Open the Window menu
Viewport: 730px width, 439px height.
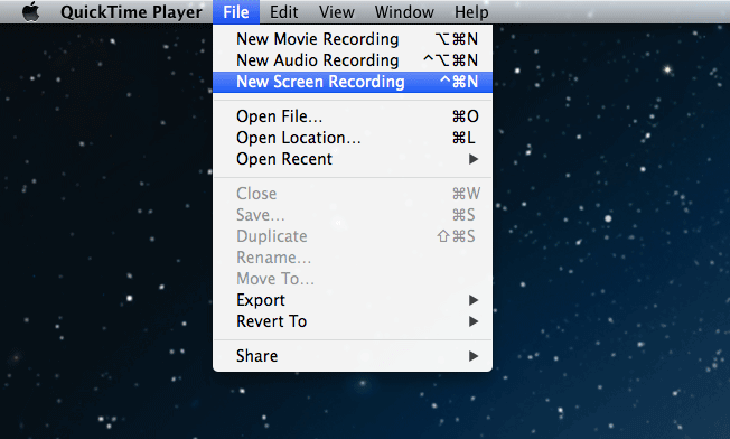coord(404,13)
